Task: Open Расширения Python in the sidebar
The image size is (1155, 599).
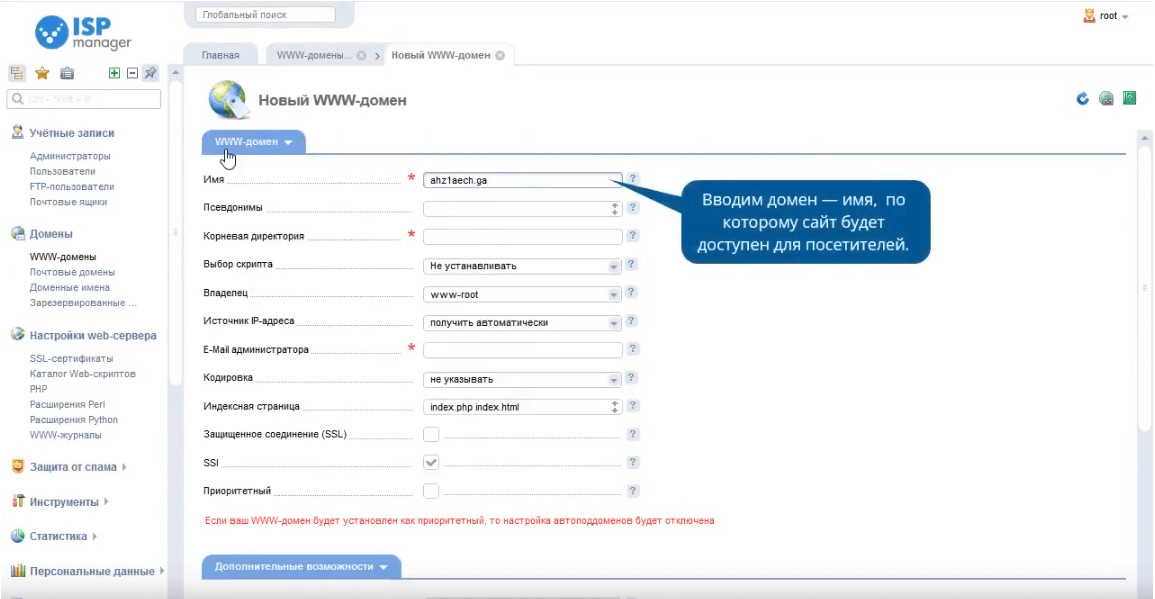Action: click(x=74, y=419)
